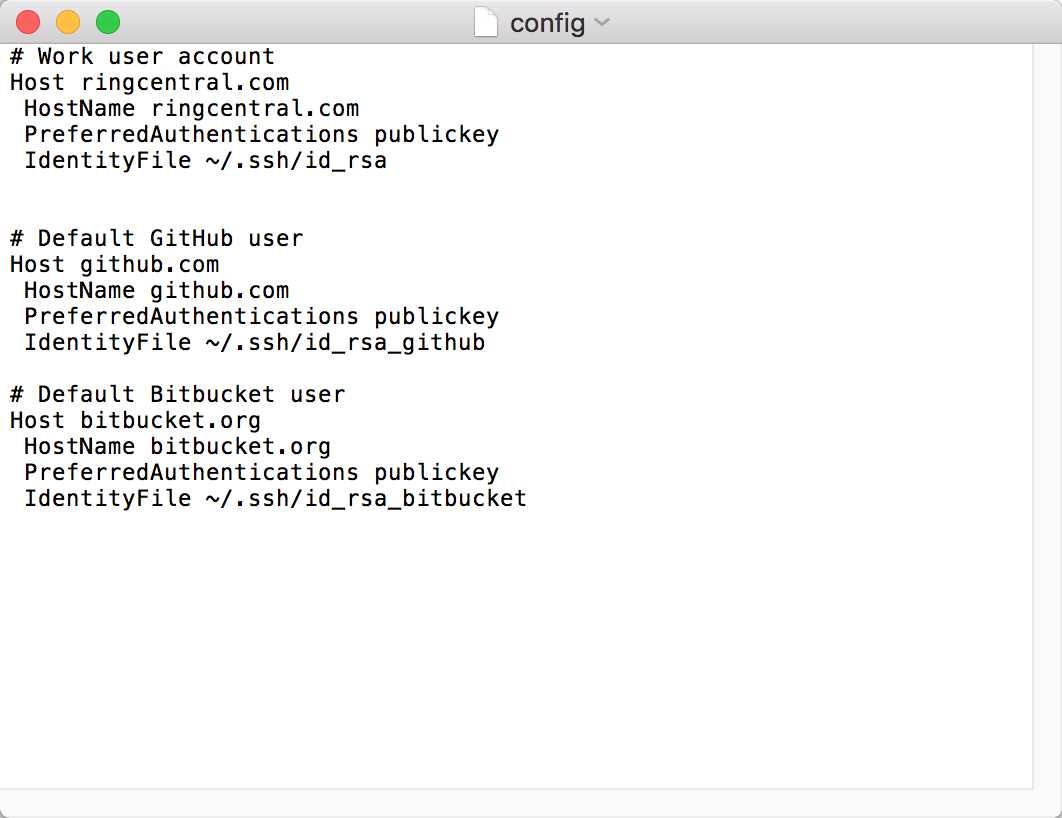Click the "HostName bitbucket.org" line

[x=177, y=446]
